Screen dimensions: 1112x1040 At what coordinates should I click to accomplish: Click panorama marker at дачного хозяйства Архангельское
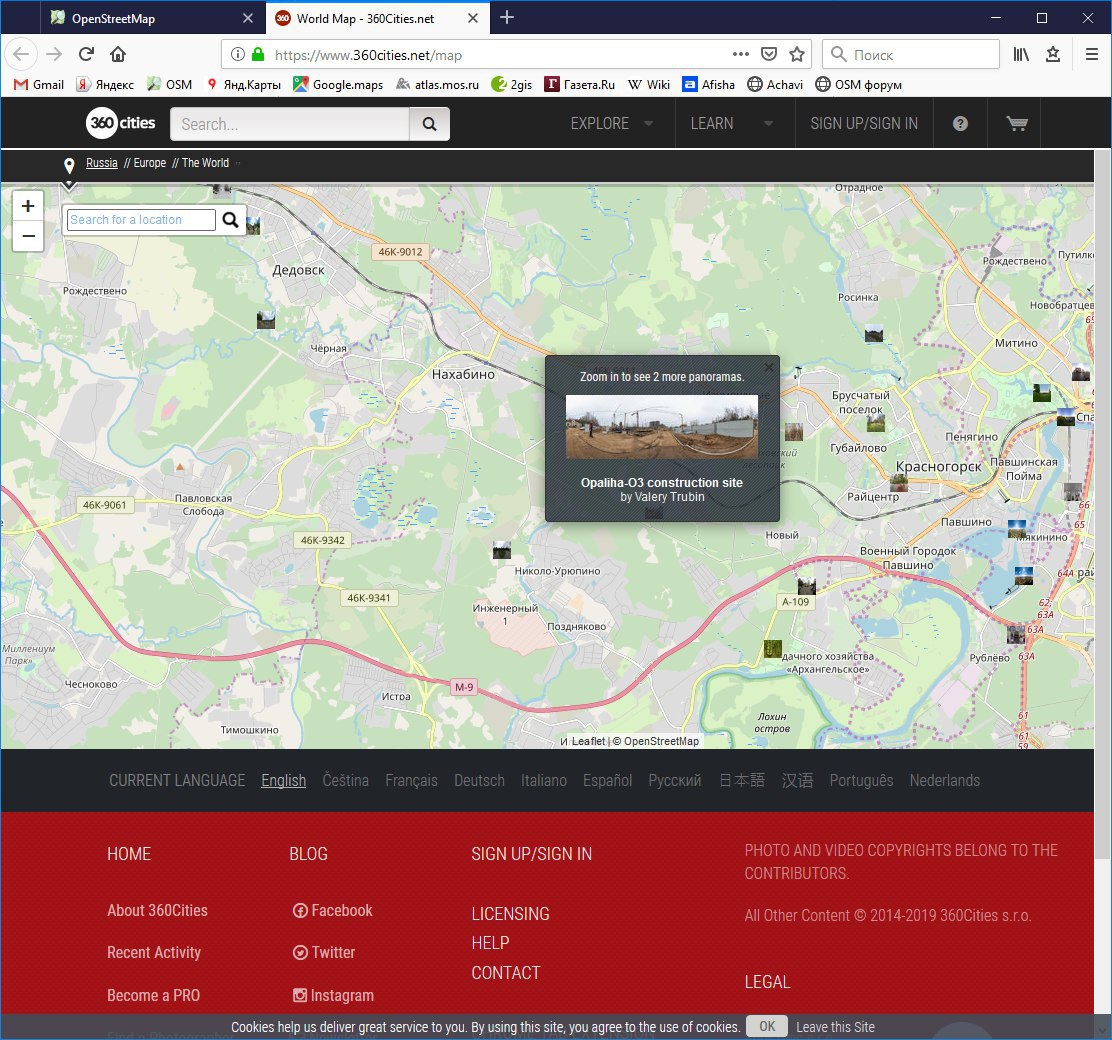pyautogui.click(x=772, y=648)
